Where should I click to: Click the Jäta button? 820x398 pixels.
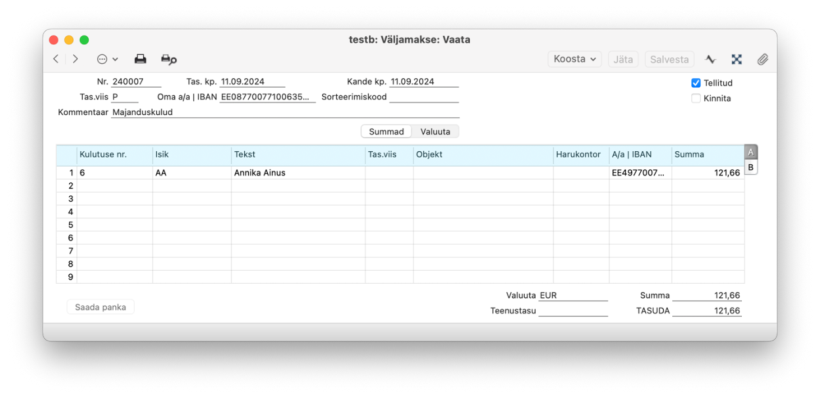[623, 59]
